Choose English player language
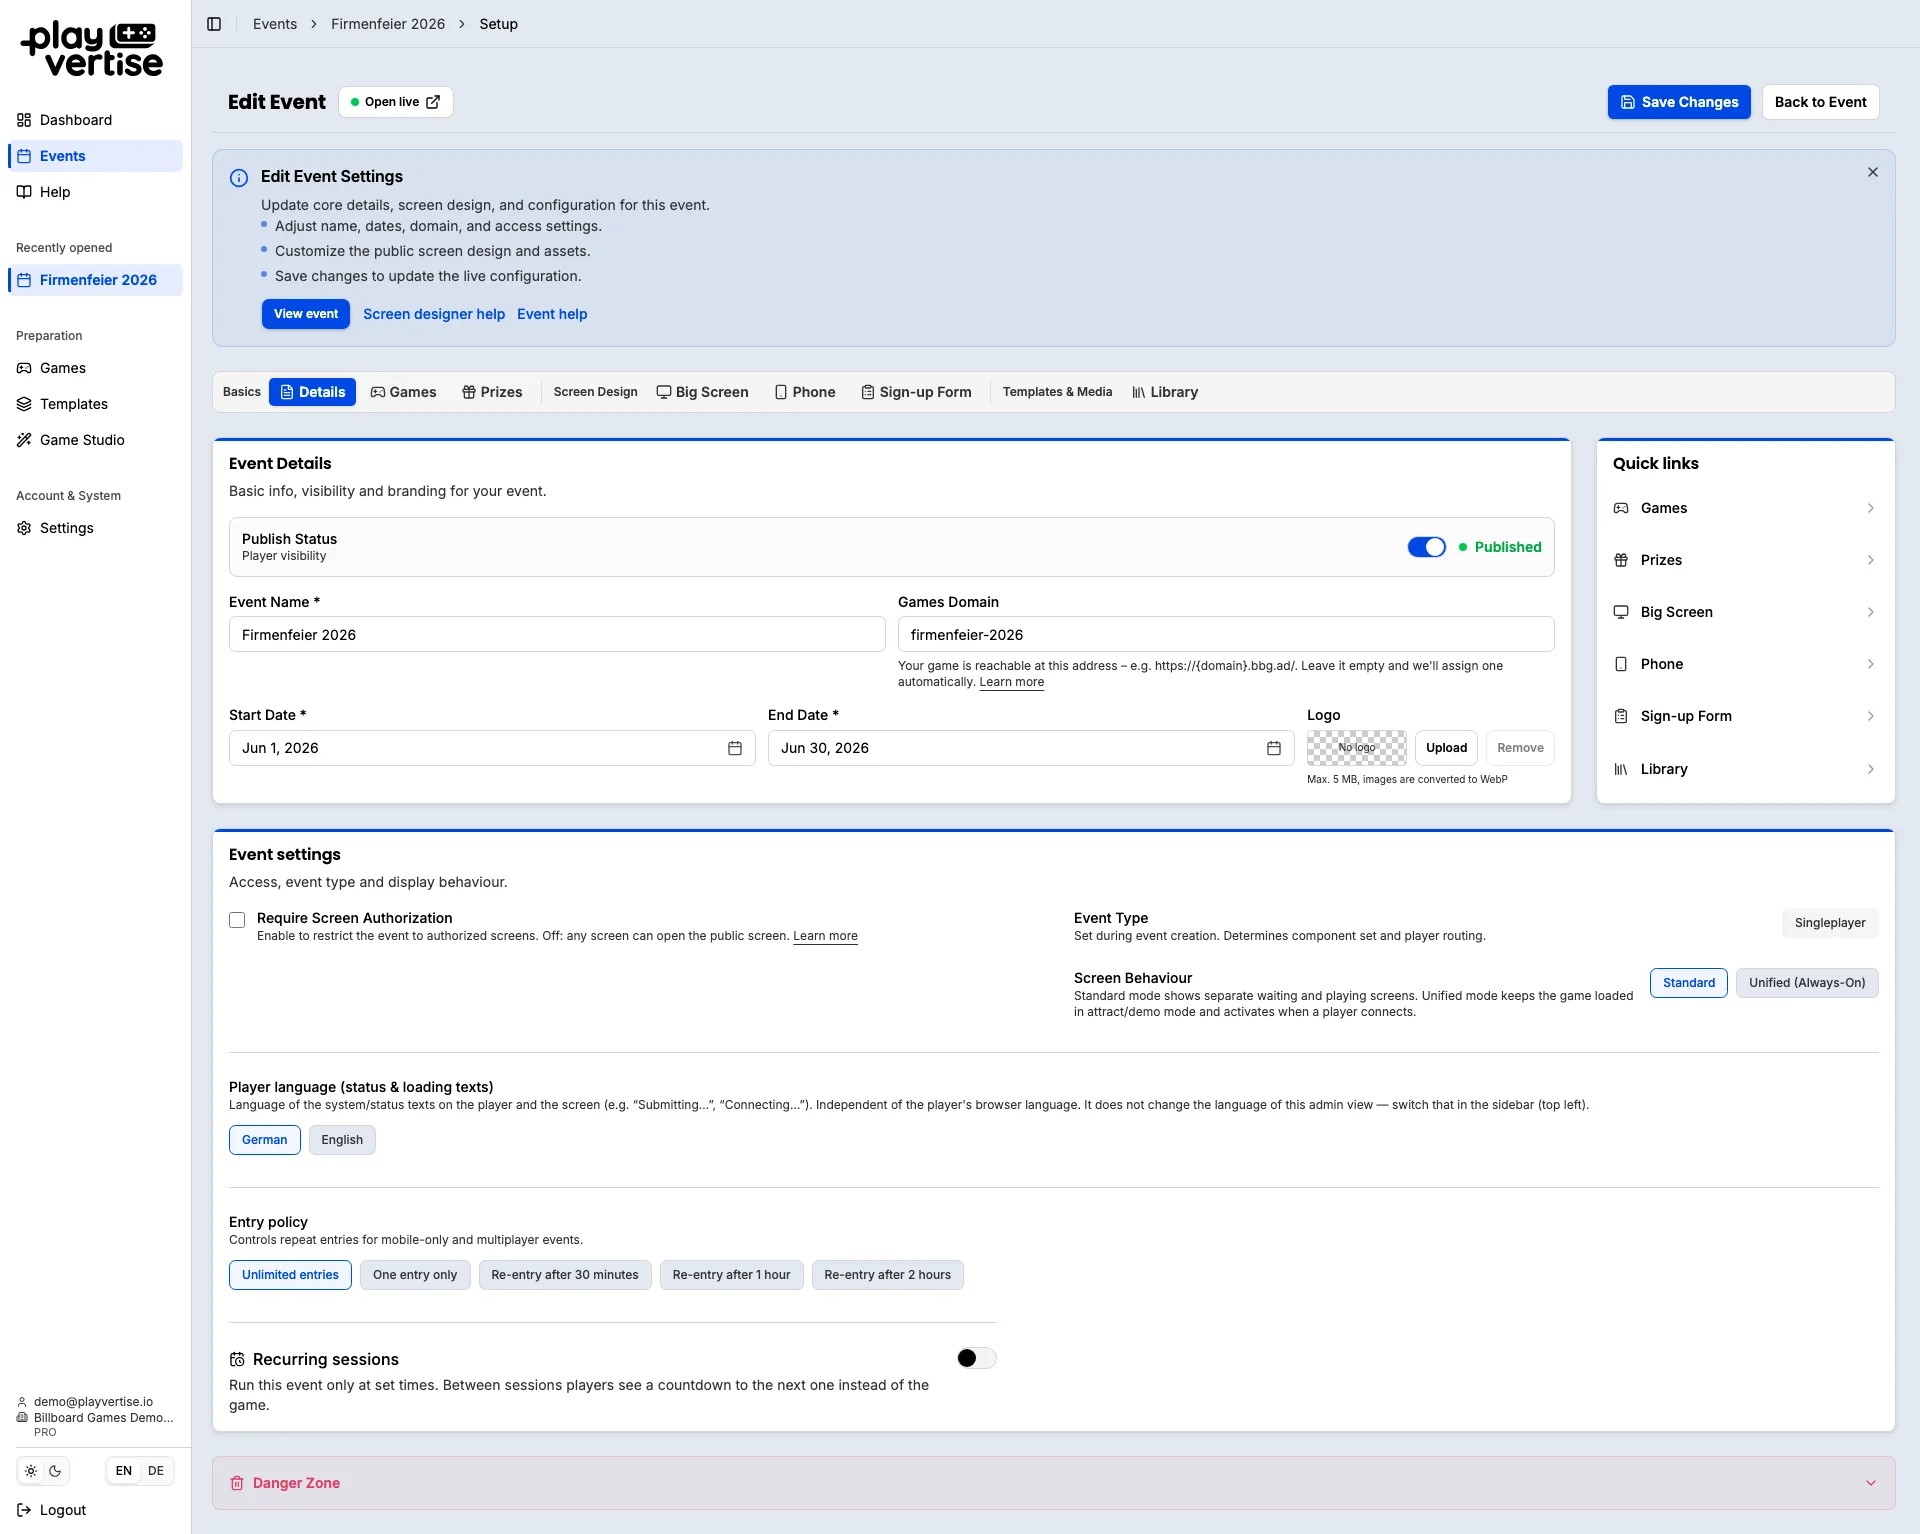This screenshot has width=1920, height=1534. [342, 1140]
